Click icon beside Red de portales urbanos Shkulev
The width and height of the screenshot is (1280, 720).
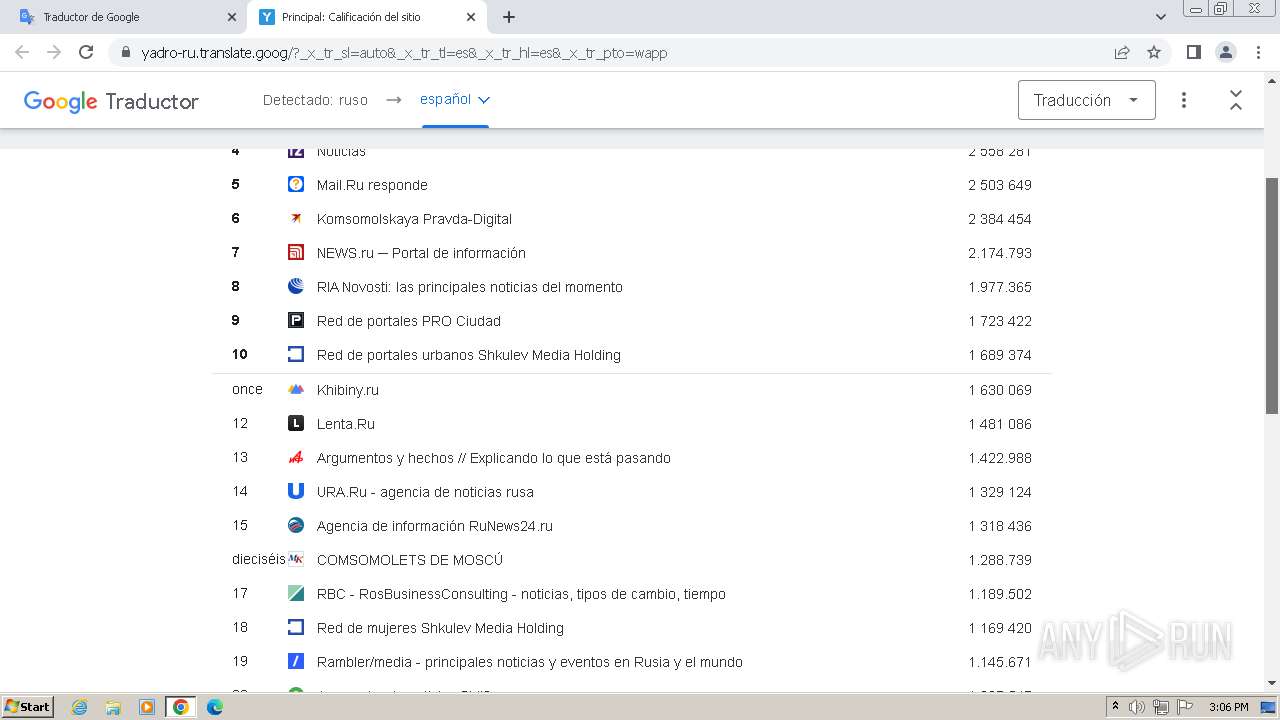(296, 354)
